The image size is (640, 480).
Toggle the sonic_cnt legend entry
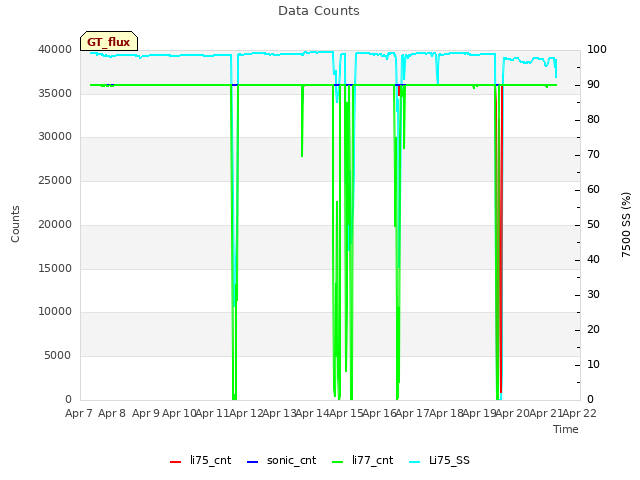282,460
